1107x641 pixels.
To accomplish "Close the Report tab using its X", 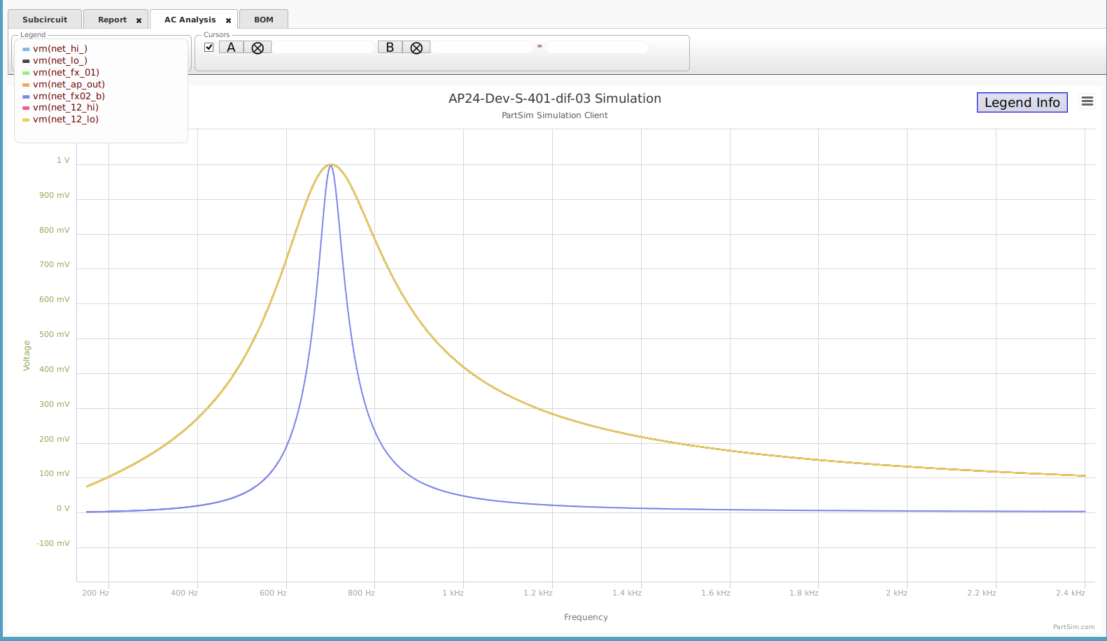I will tap(139, 20).
